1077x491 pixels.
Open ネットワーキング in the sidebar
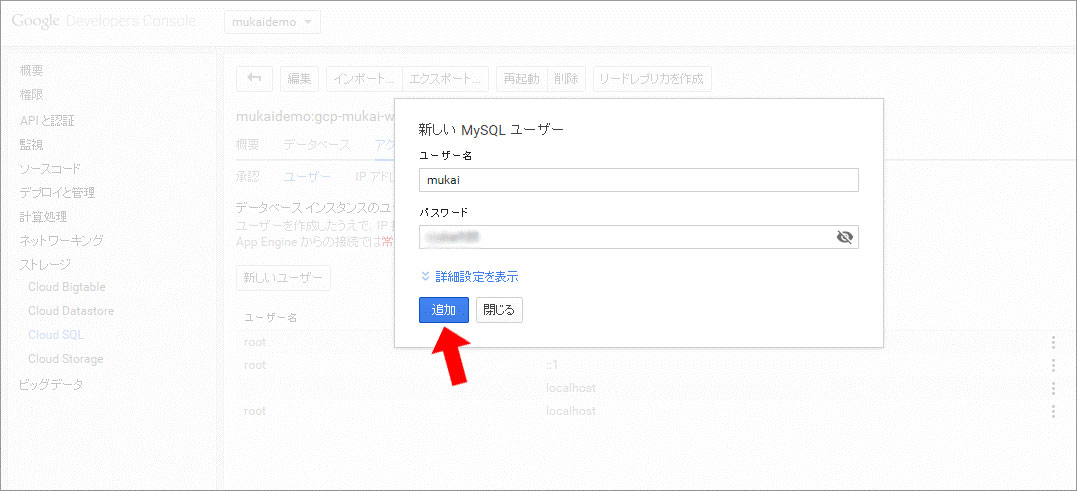61,240
